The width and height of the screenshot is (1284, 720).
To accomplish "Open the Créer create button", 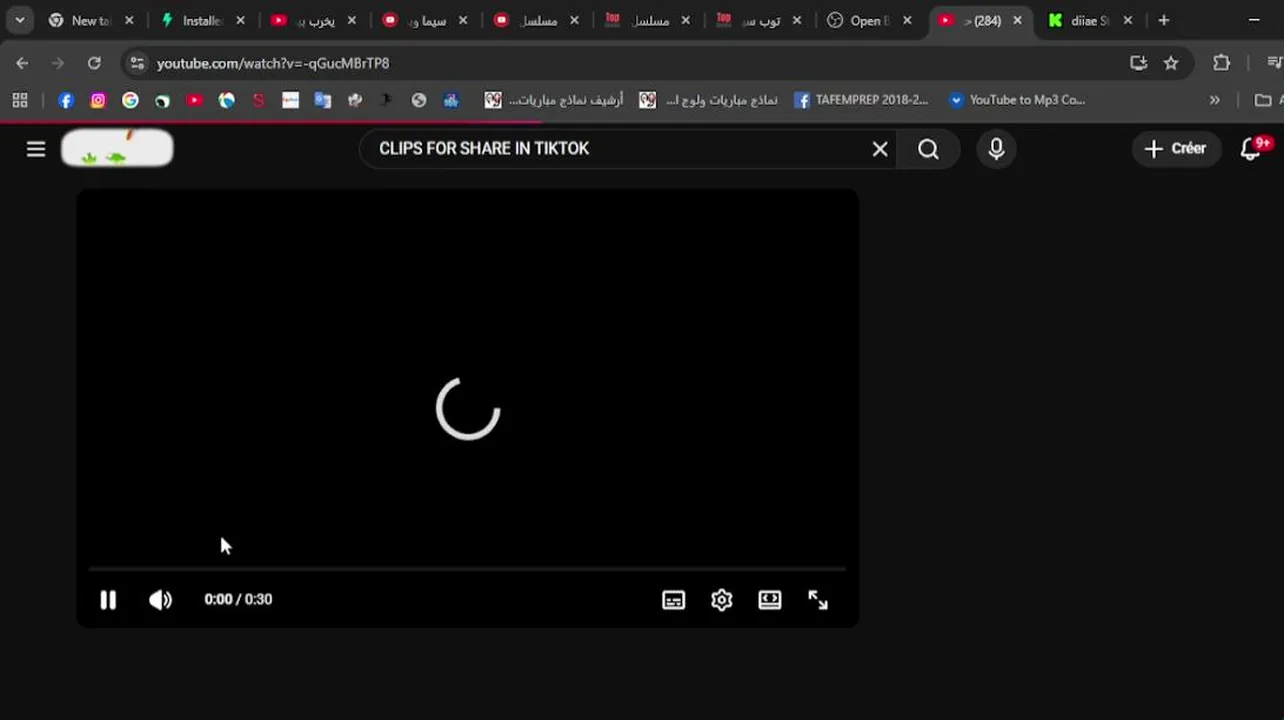I will pos(1176,149).
